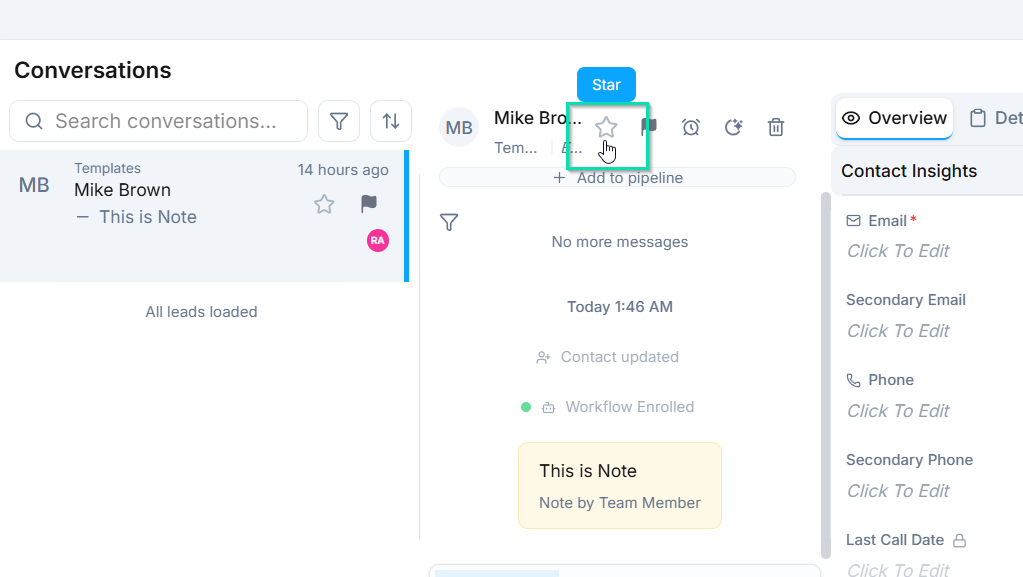Star the Mike Brown conversation in header
1023x577 pixels.
tap(606, 128)
